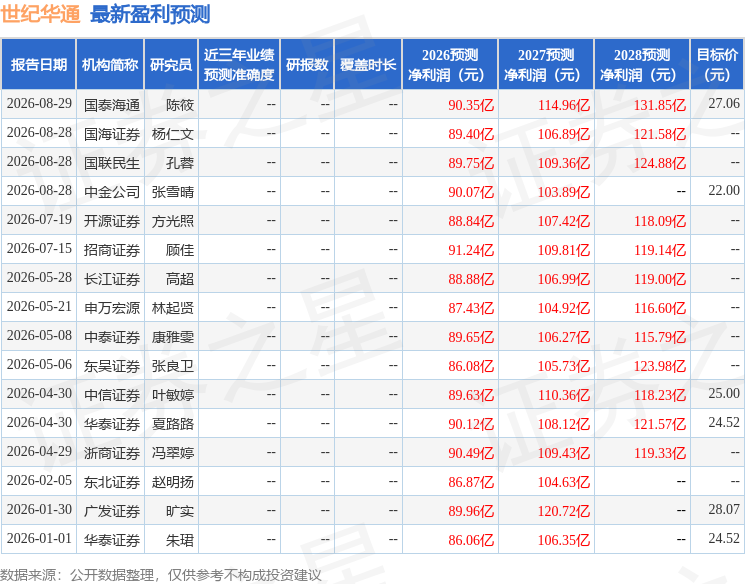
Task: Click analyst 叶敏婷's name
Action: click(x=172, y=395)
